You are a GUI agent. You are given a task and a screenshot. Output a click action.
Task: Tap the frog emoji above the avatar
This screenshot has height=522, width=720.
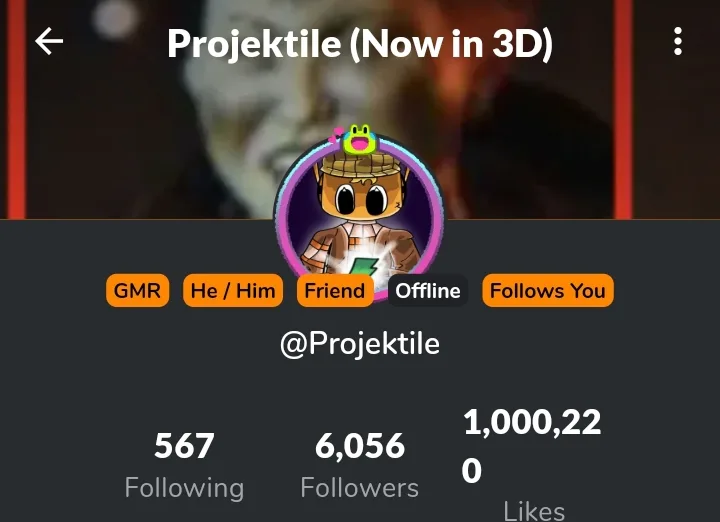coord(361,139)
